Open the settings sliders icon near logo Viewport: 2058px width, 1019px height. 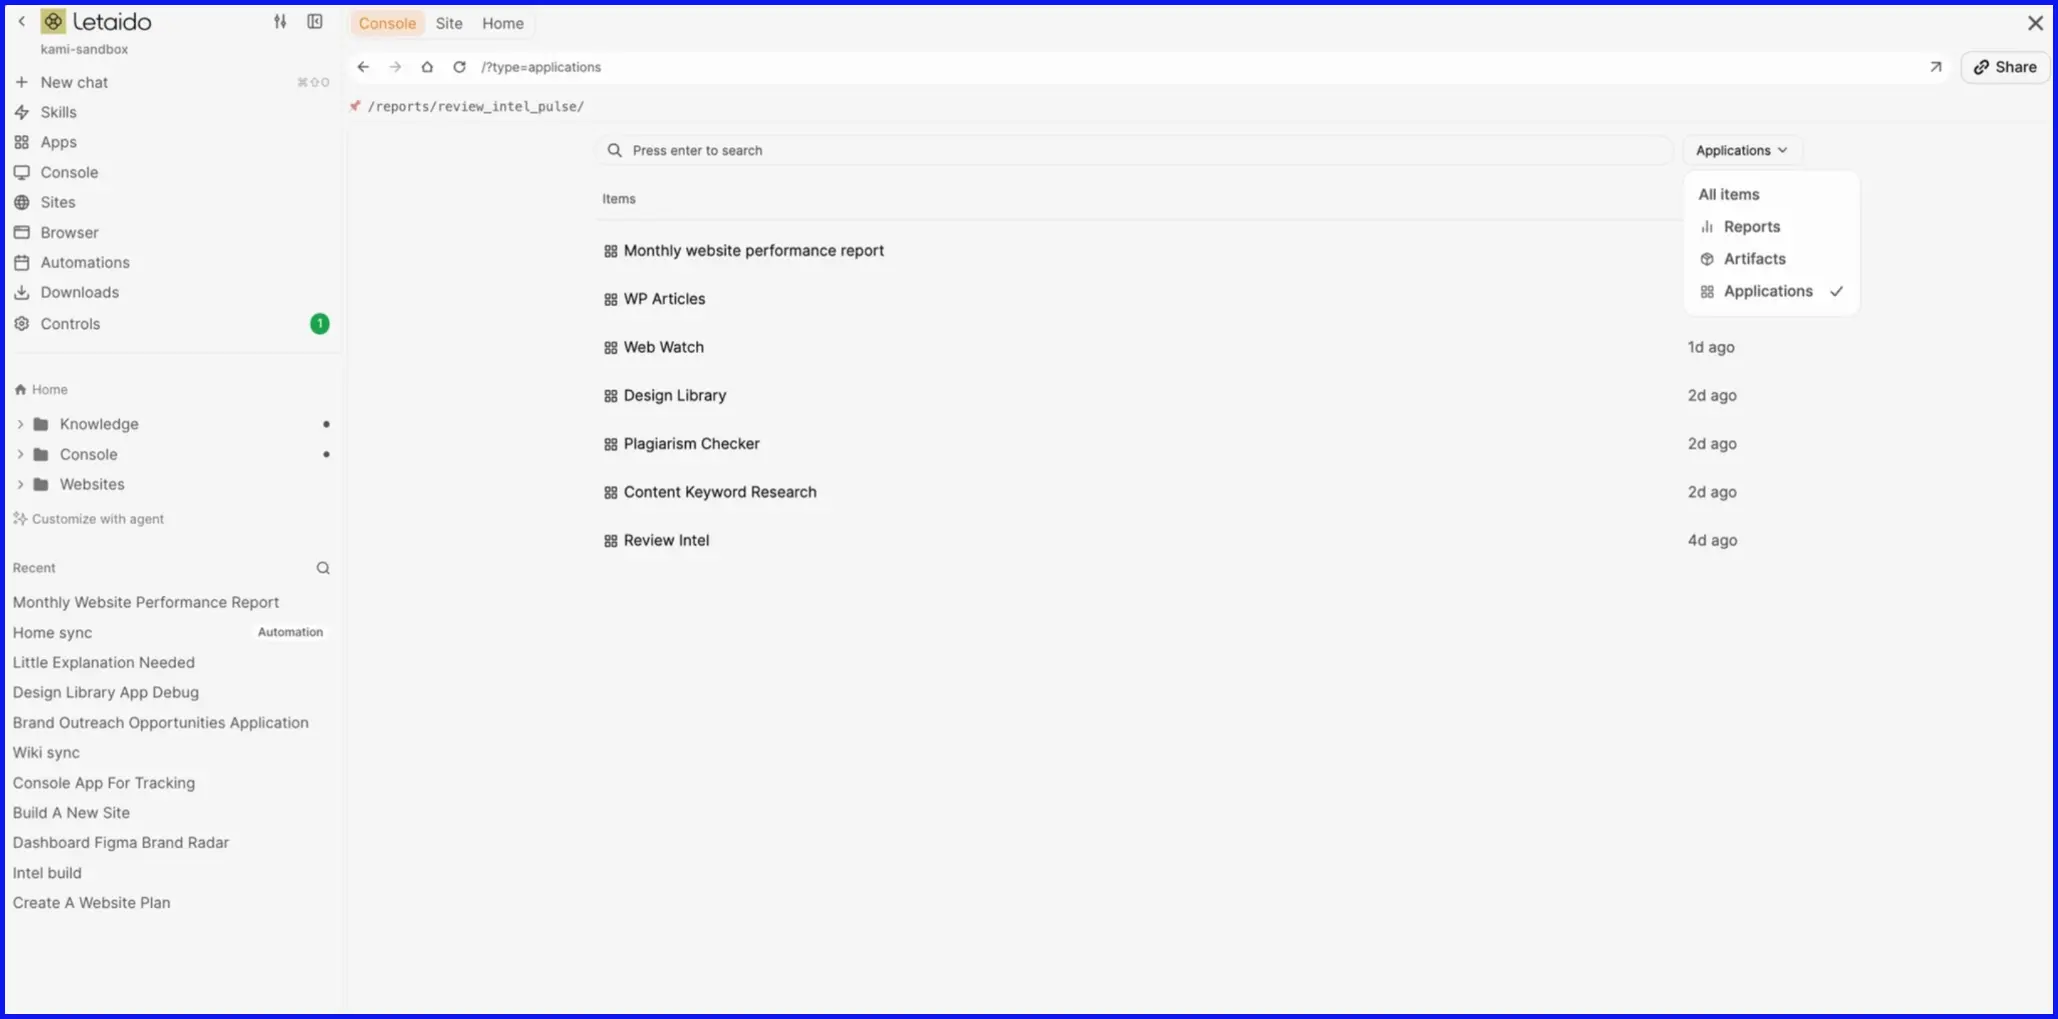coord(280,21)
